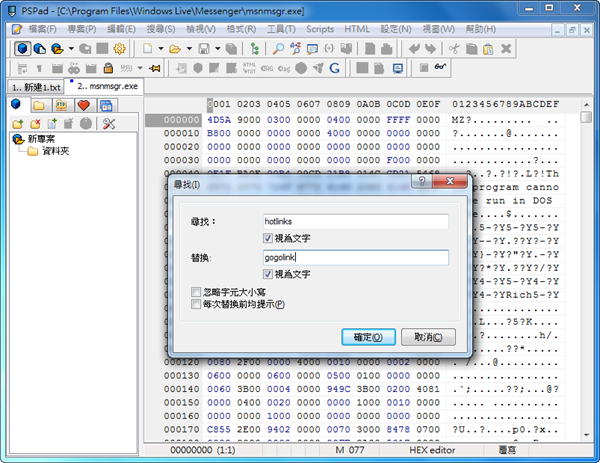Click the clipboard Paste icon
Viewport: 600px width, 463px height.
click(x=488, y=49)
